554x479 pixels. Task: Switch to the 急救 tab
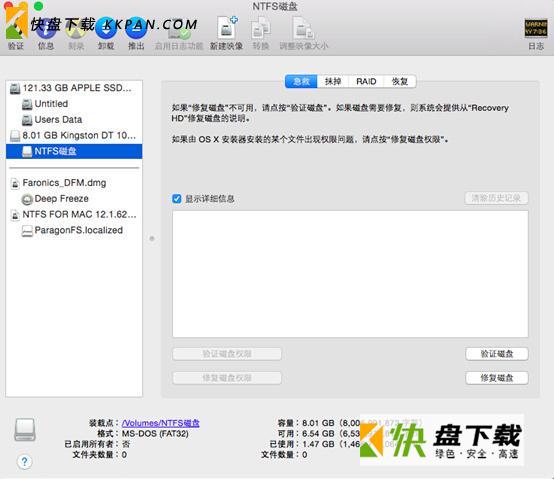tap(301, 82)
